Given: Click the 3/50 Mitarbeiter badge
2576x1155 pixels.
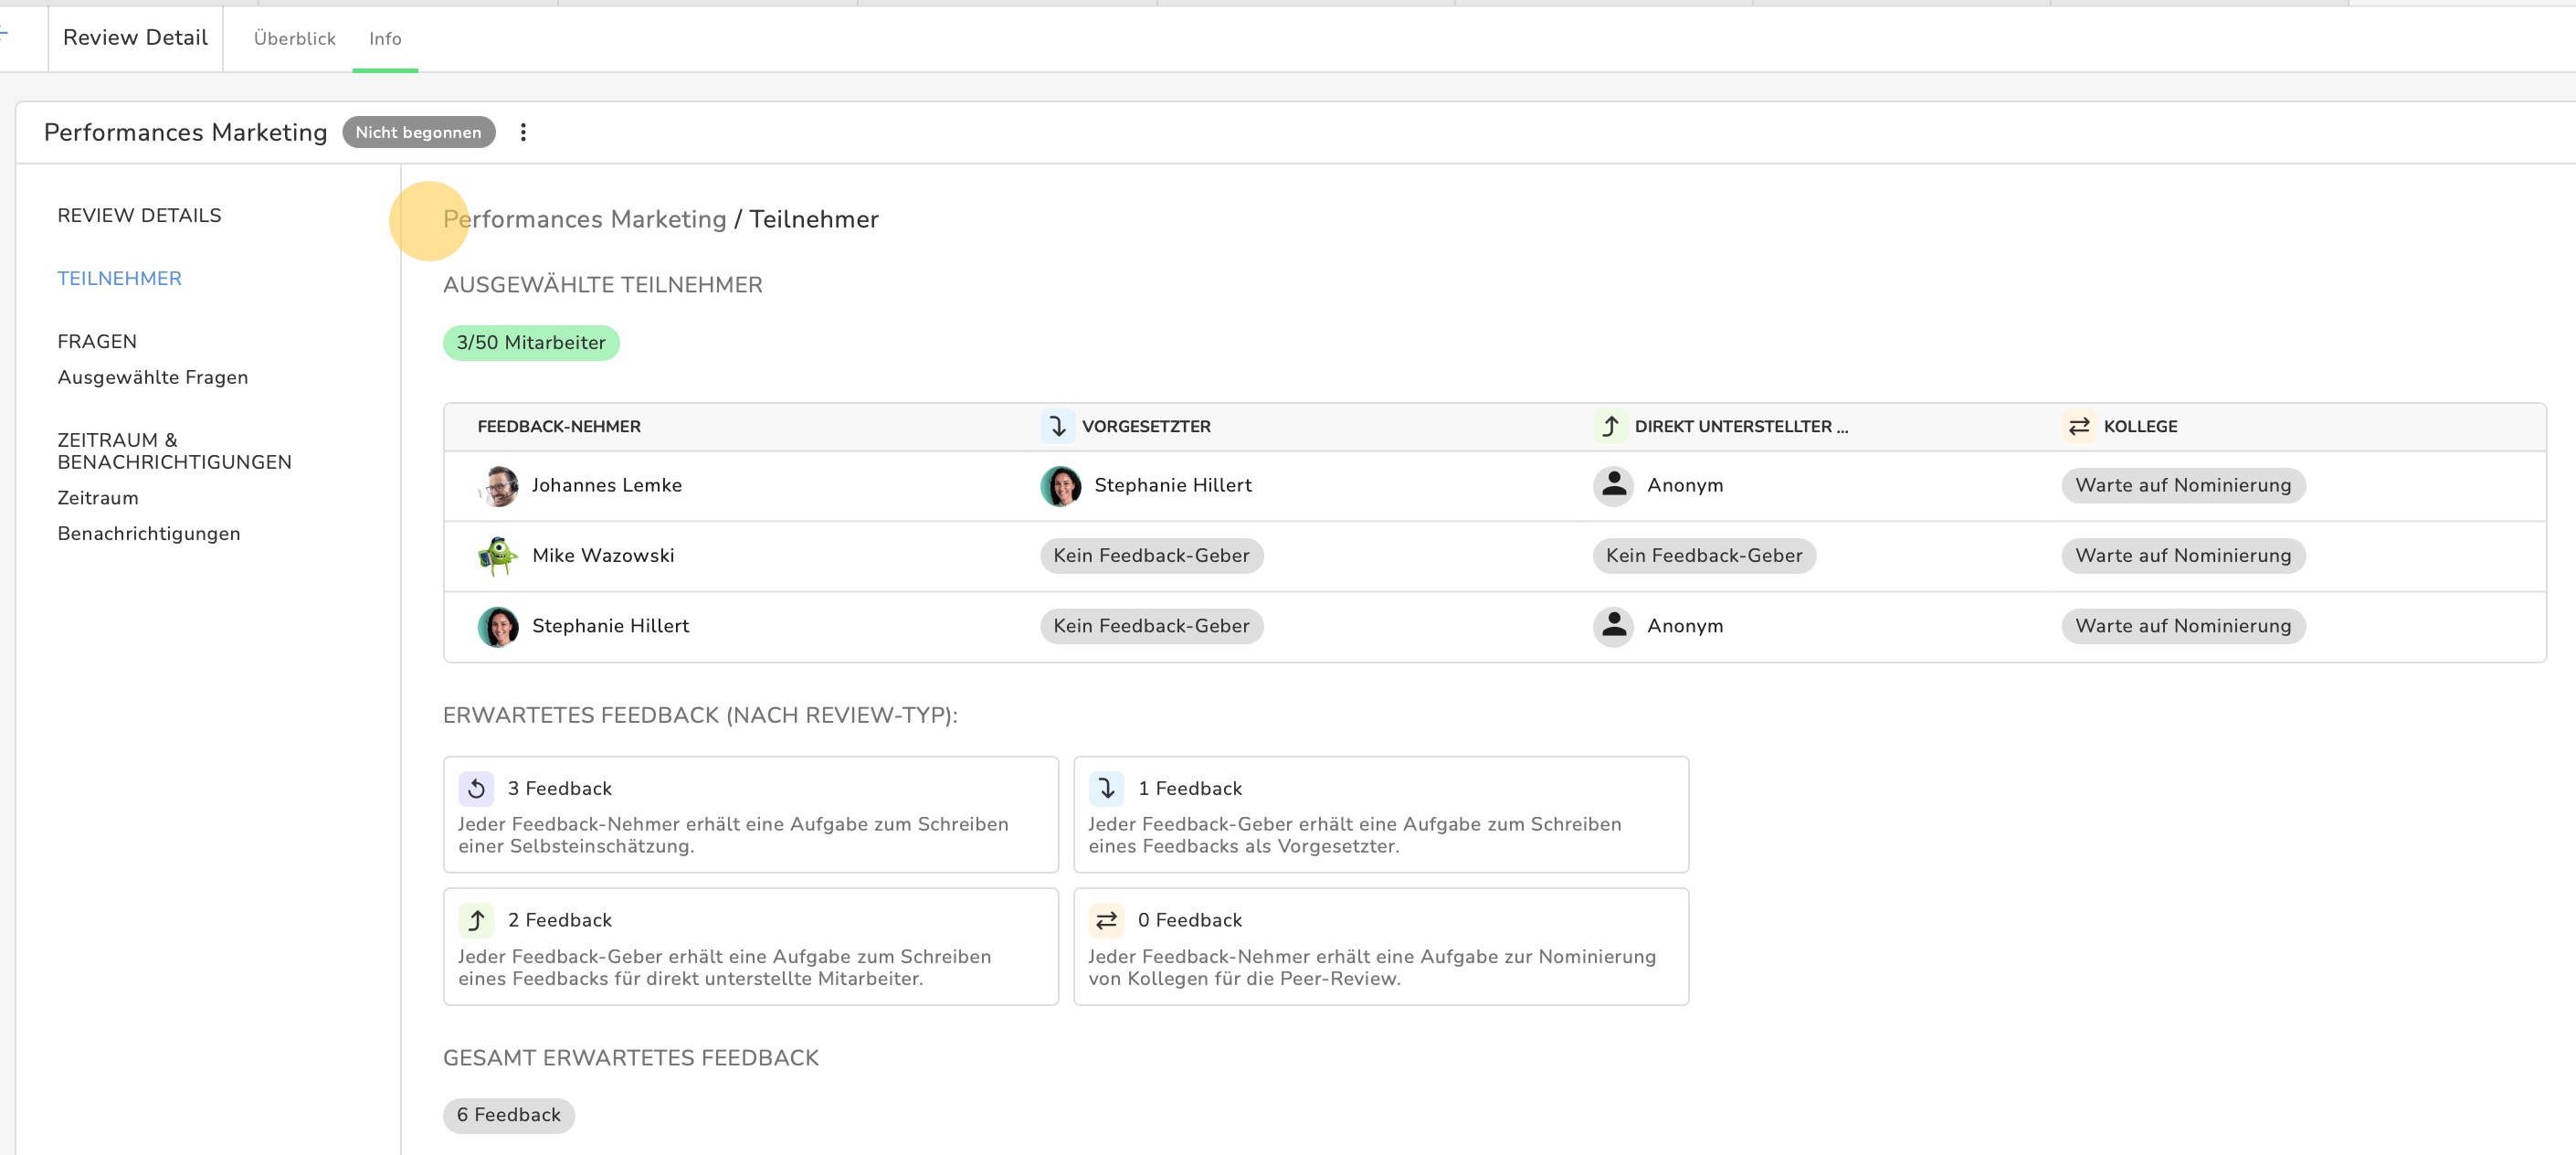Looking at the screenshot, I should (x=530, y=343).
